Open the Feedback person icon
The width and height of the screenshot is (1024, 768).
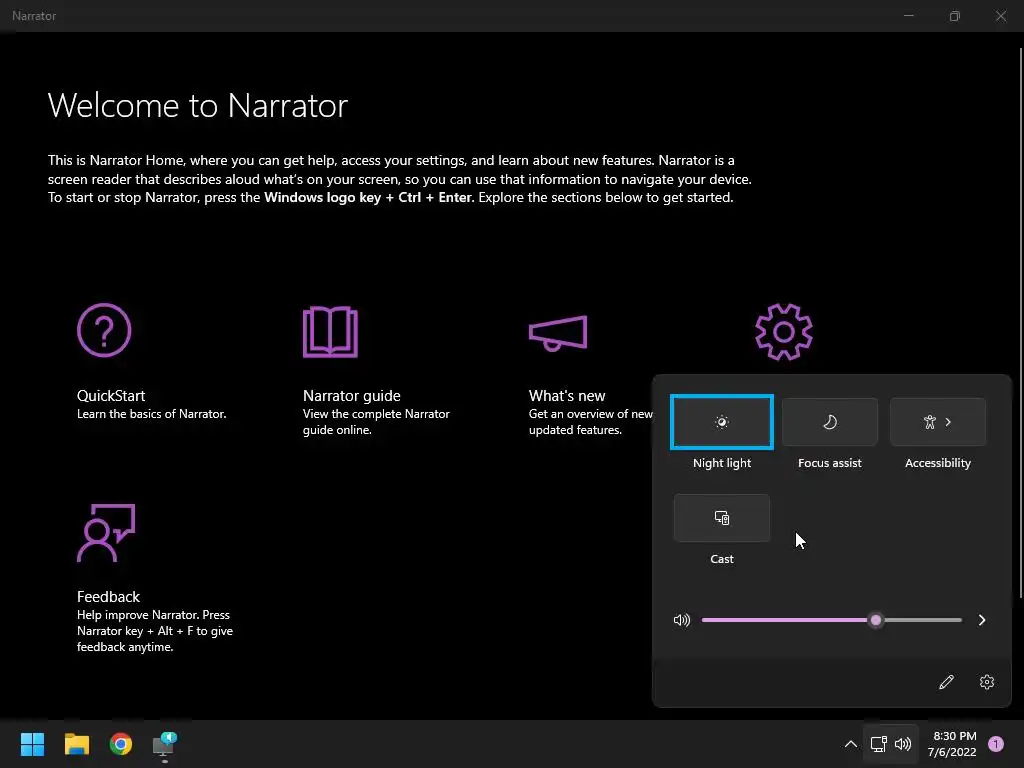(106, 532)
